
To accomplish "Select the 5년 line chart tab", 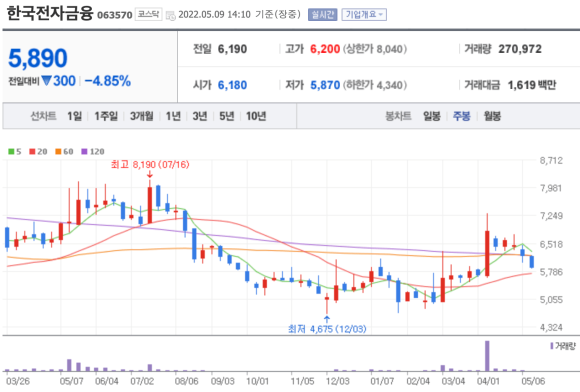I will tap(227, 116).
